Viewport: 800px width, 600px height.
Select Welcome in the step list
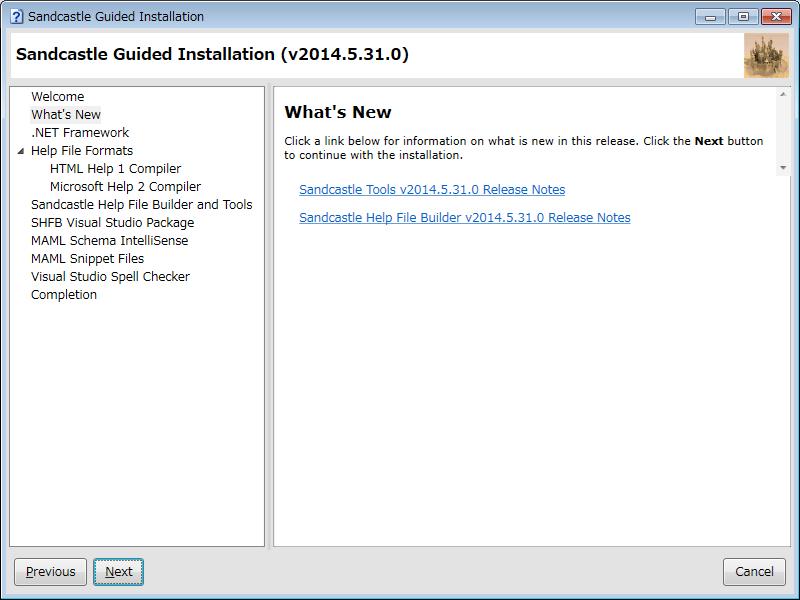[57, 97]
